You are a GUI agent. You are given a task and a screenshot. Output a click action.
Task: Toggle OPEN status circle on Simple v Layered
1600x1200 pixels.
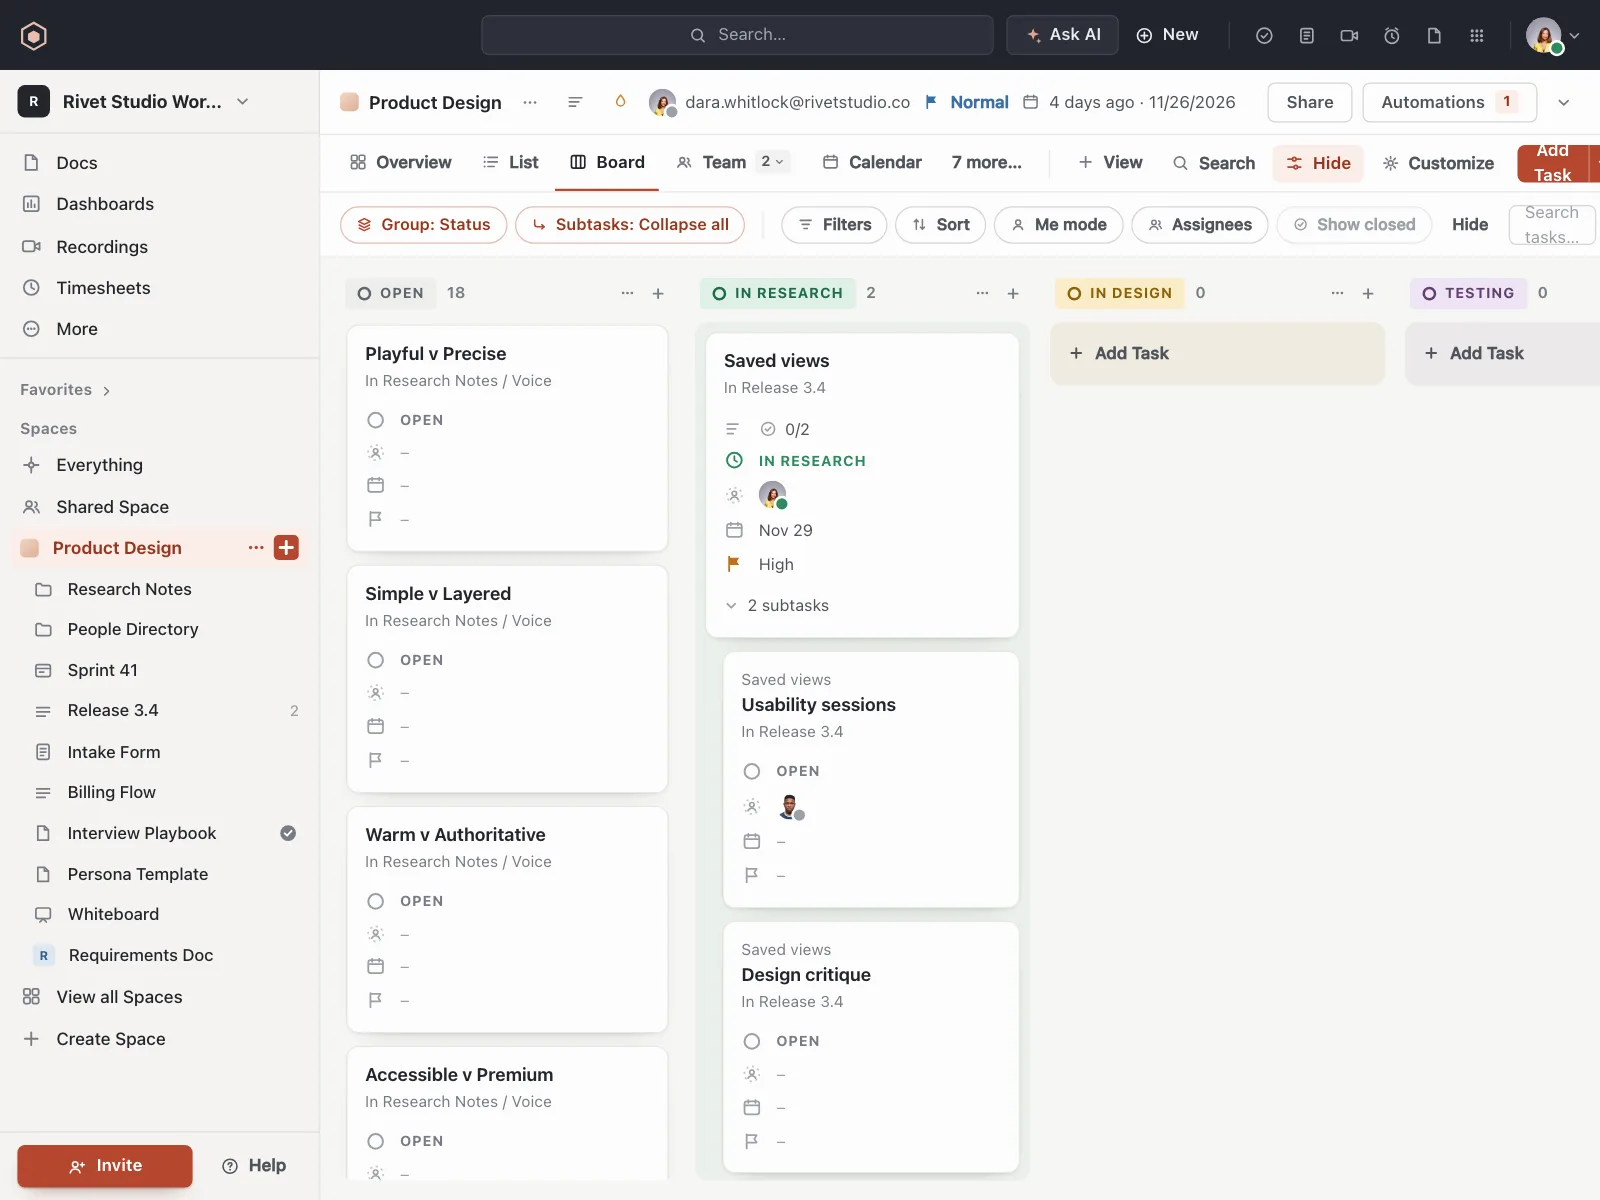tap(375, 660)
